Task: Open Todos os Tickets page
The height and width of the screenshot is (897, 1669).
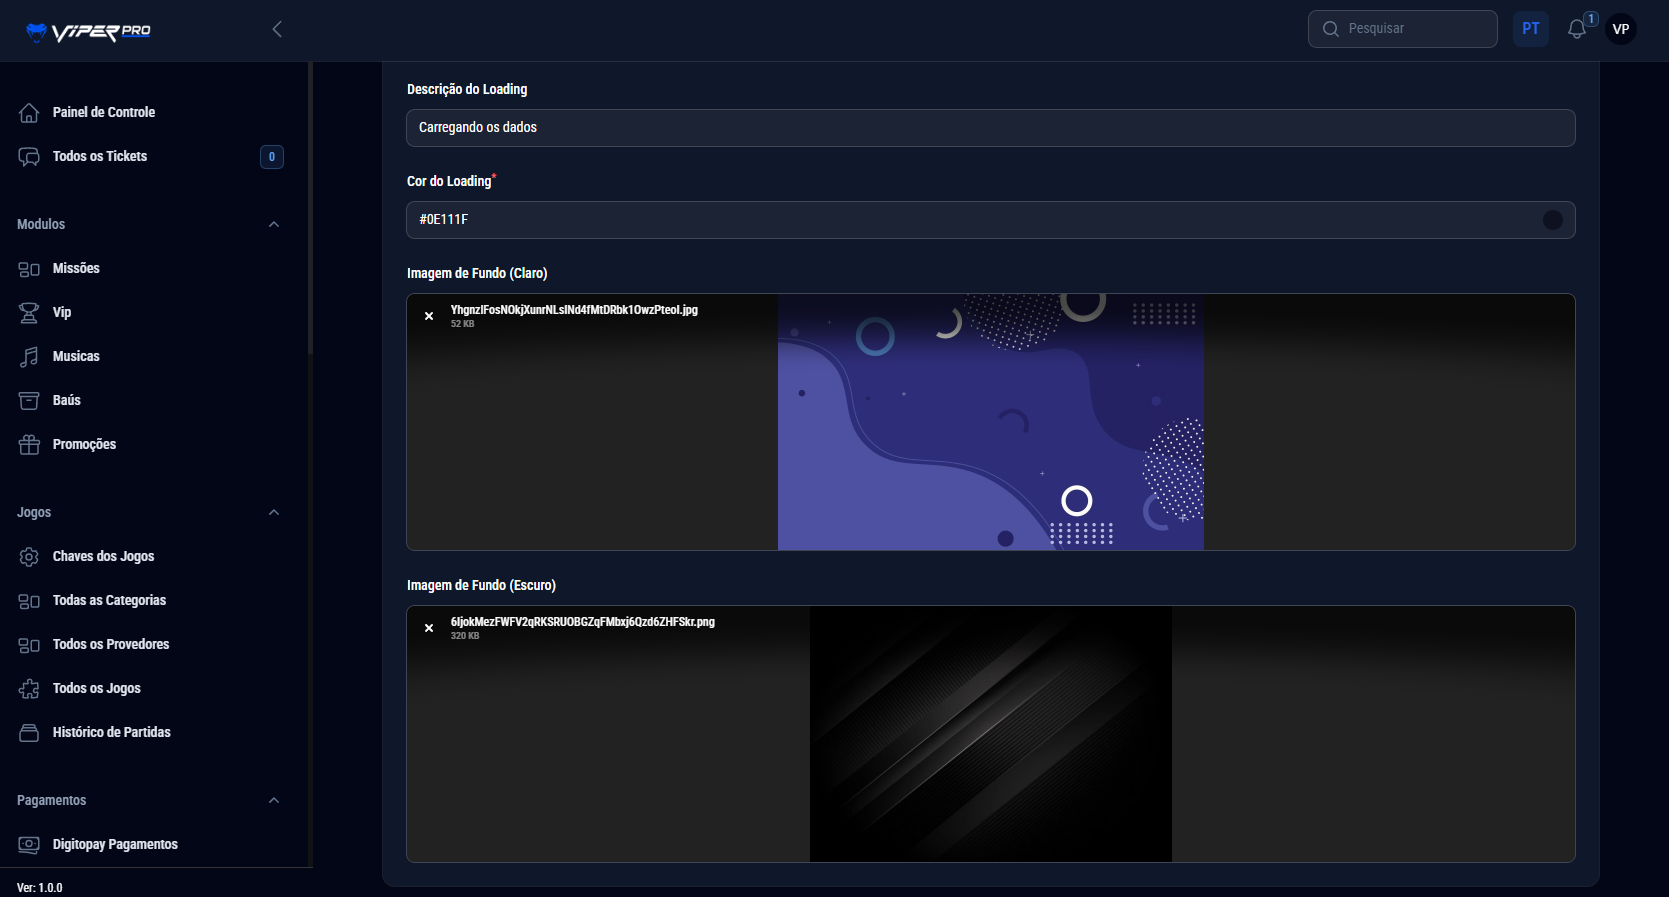Action: tap(99, 156)
